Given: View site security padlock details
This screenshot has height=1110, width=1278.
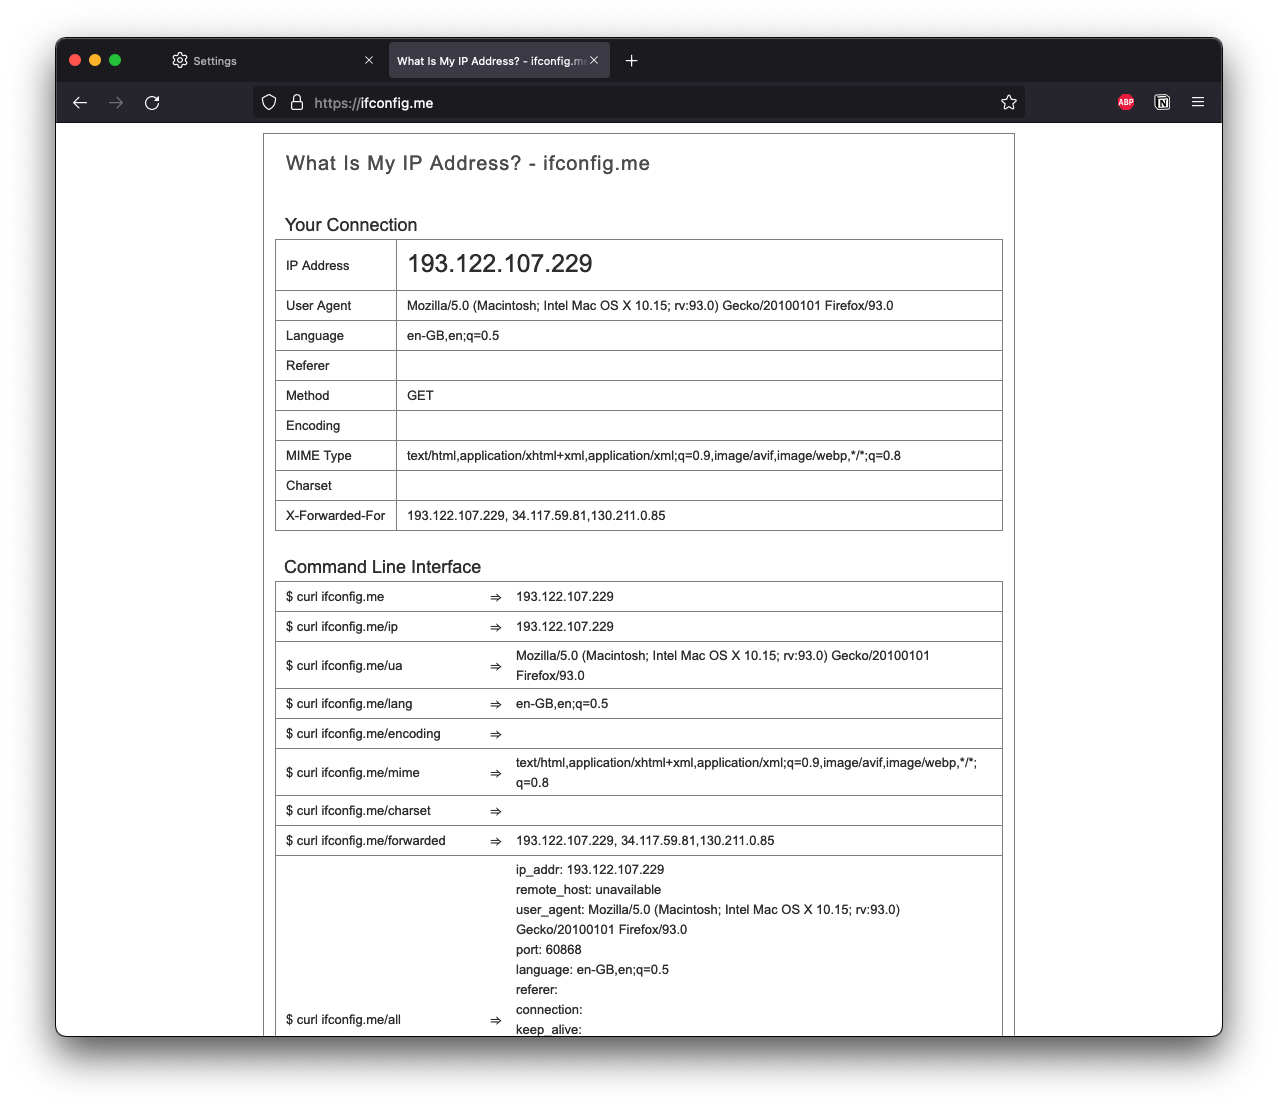Looking at the screenshot, I should [296, 102].
